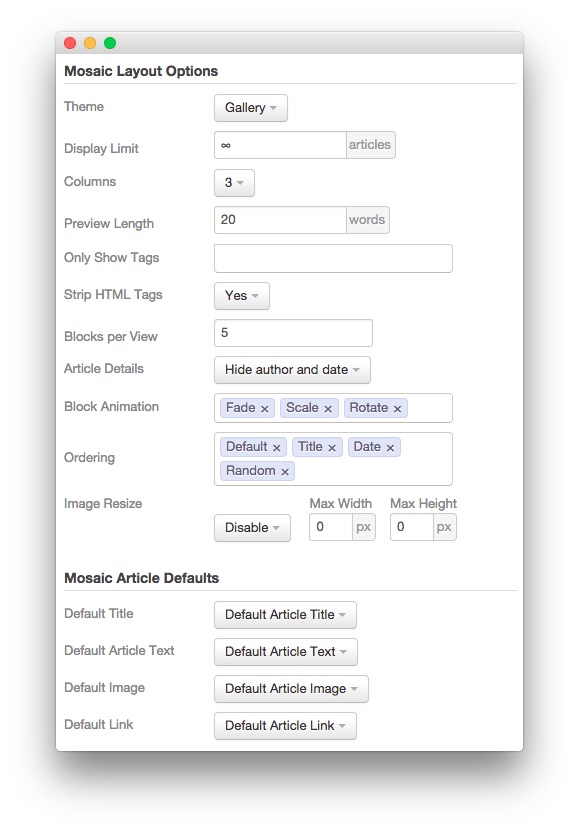Remove the Random ordering tag

[x=285, y=472]
